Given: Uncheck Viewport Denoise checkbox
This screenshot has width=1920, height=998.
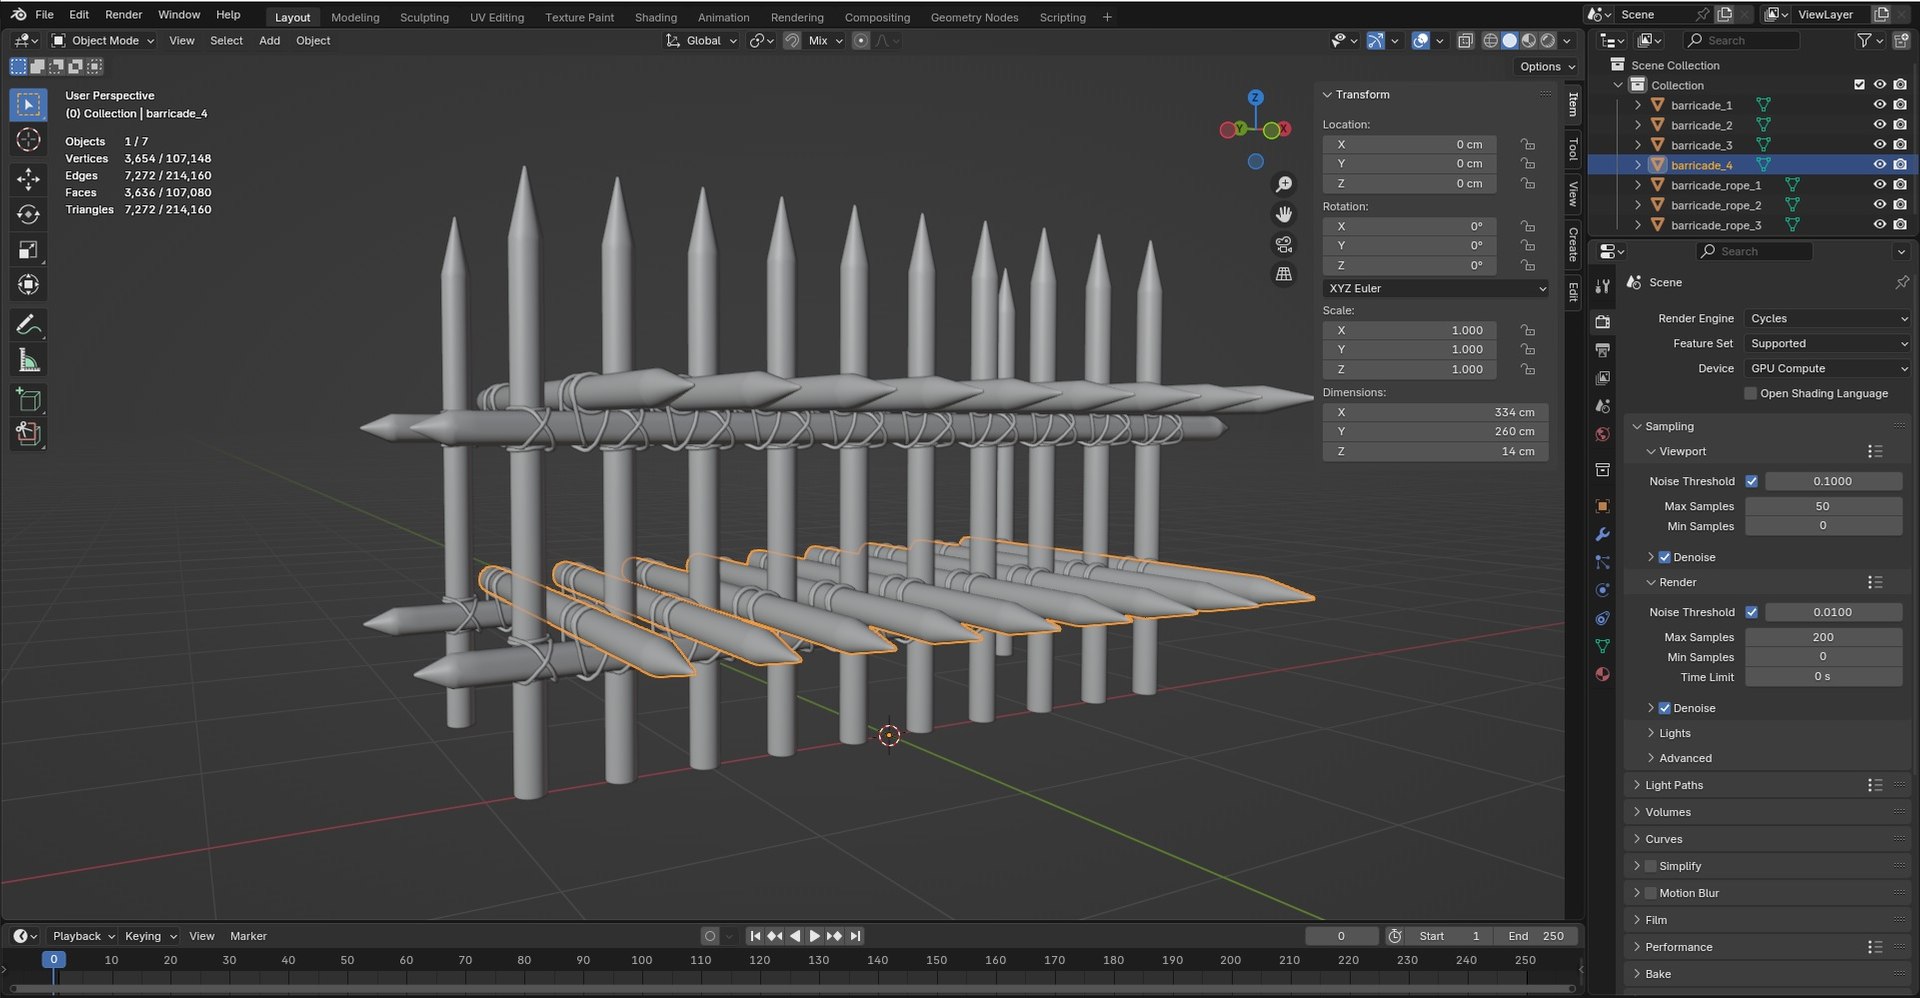Looking at the screenshot, I should (1664, 557).
